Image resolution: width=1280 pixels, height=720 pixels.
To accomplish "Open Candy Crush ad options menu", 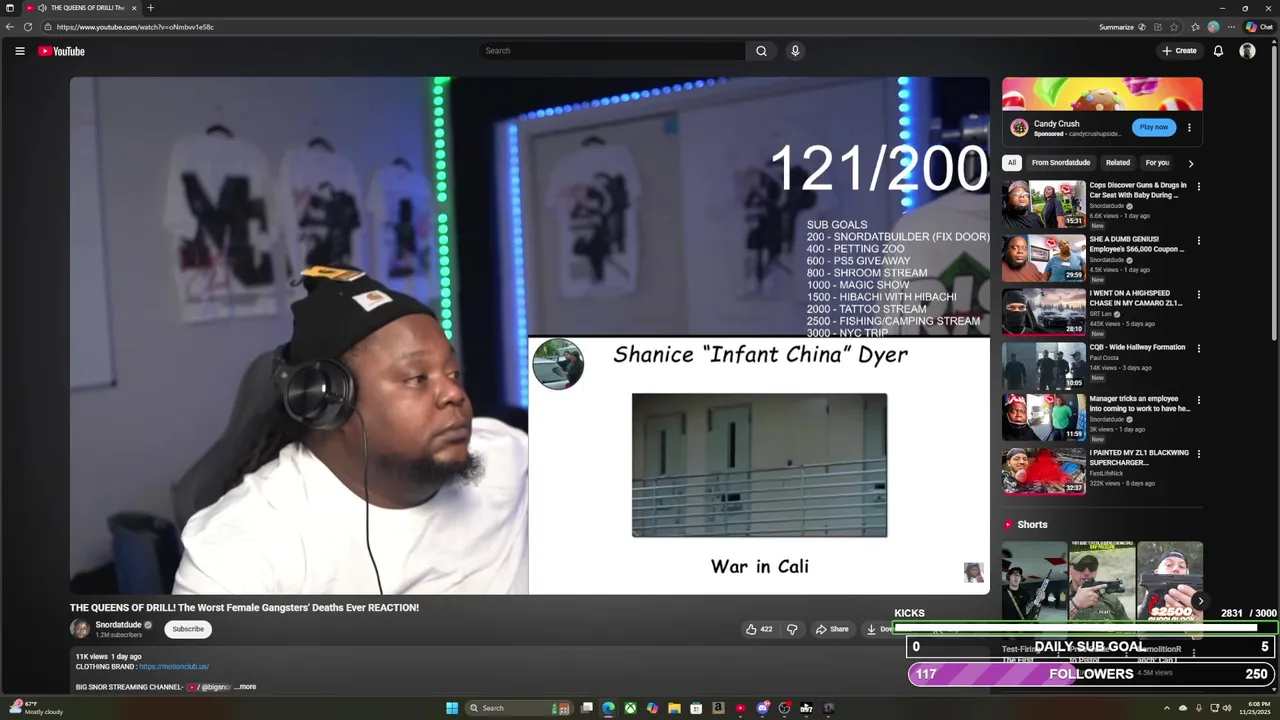I will (1189, 127).
